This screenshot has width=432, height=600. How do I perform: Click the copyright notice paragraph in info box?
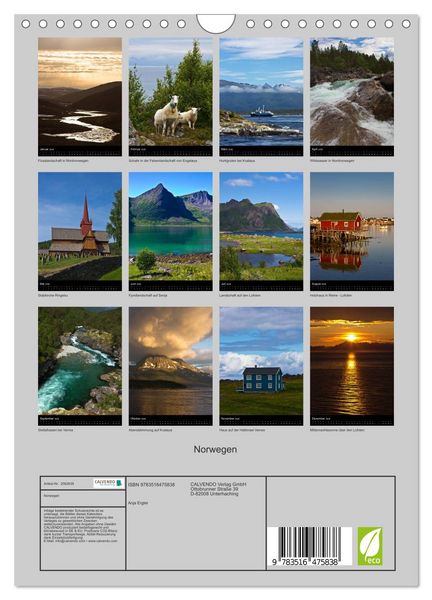(80, 526)
